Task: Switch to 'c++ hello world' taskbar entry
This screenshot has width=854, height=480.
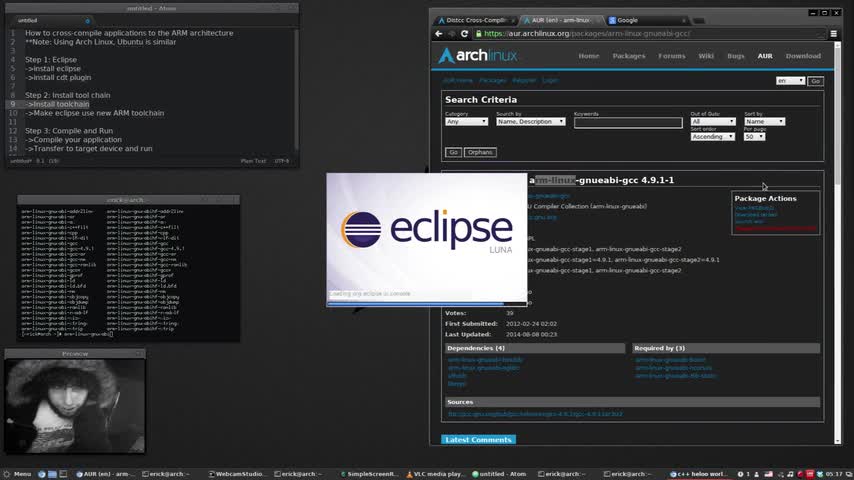Action: click(x=698, y=474)
